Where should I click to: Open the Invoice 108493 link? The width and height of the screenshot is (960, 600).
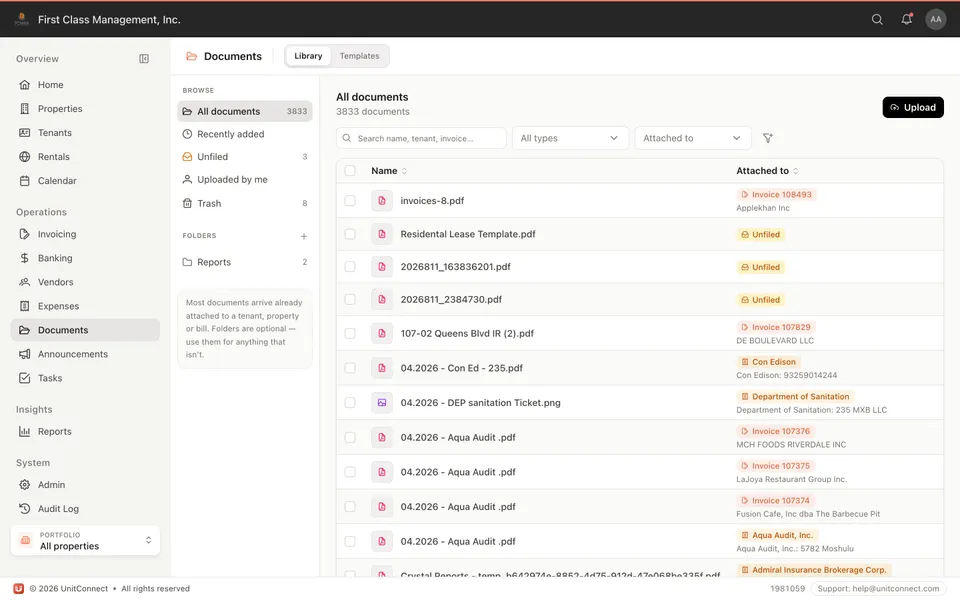(776, 195)
